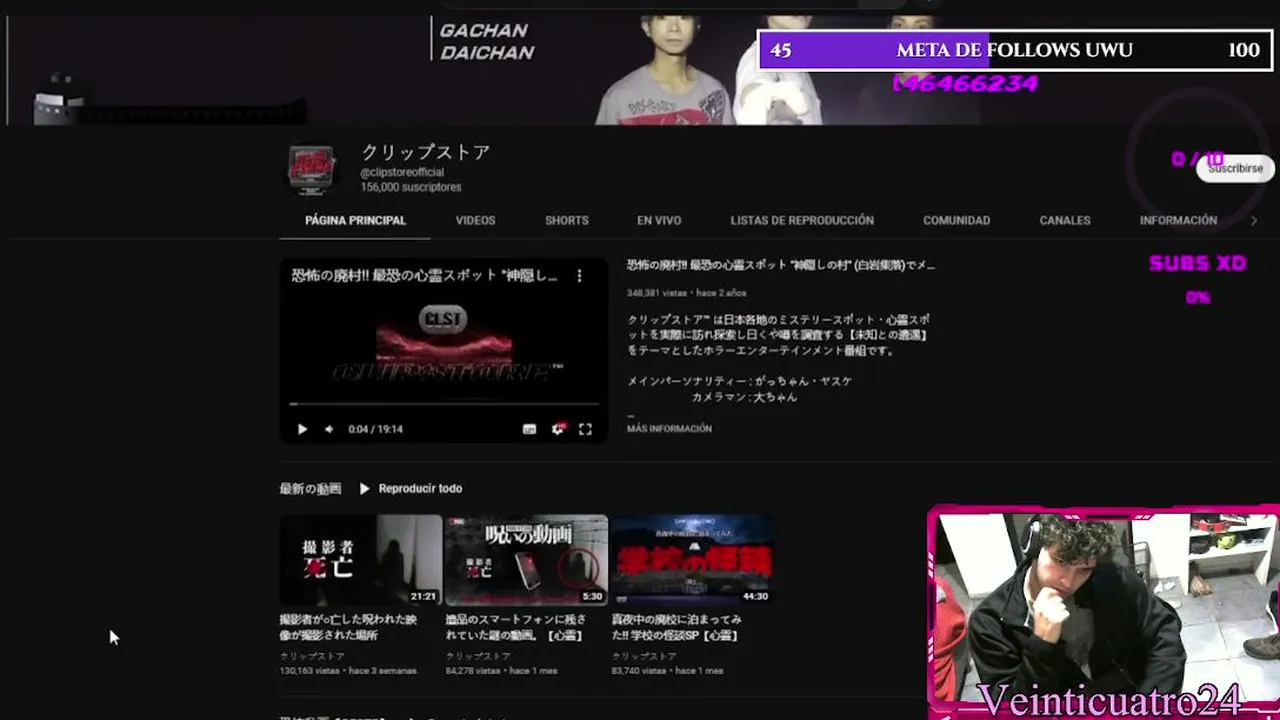Open the VIDEOS tab
Viewport: 1280px width, 720px height.
(x=476, y=220)
